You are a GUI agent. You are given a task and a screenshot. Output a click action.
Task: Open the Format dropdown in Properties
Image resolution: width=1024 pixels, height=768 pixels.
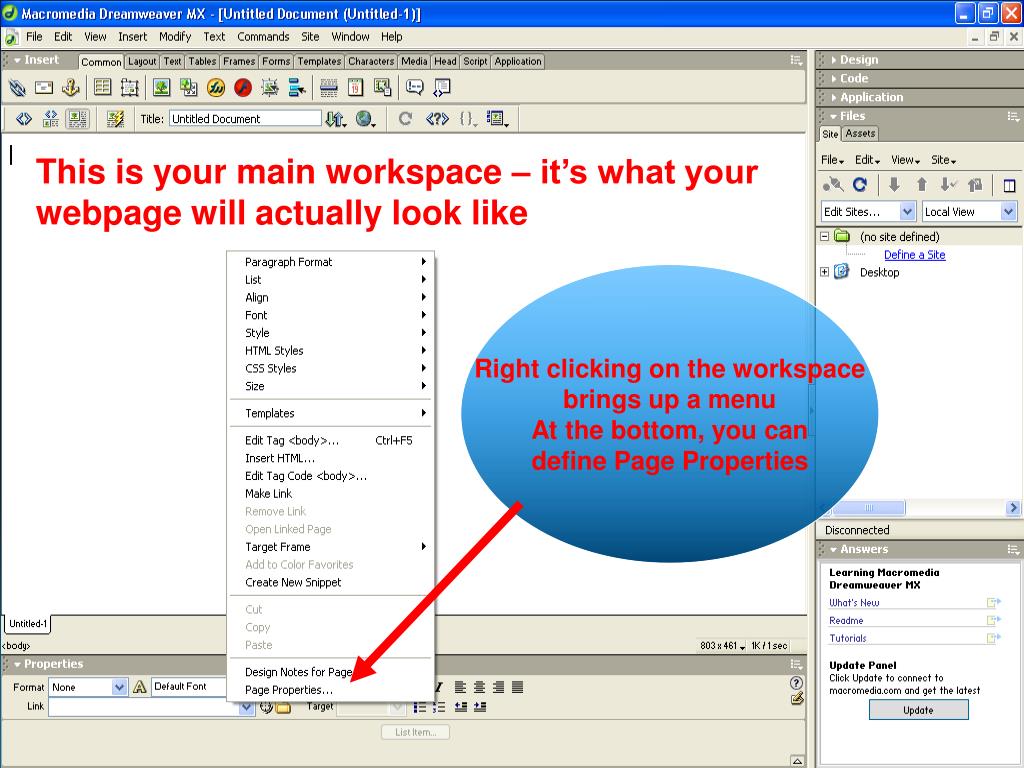(x=88, y=687)
